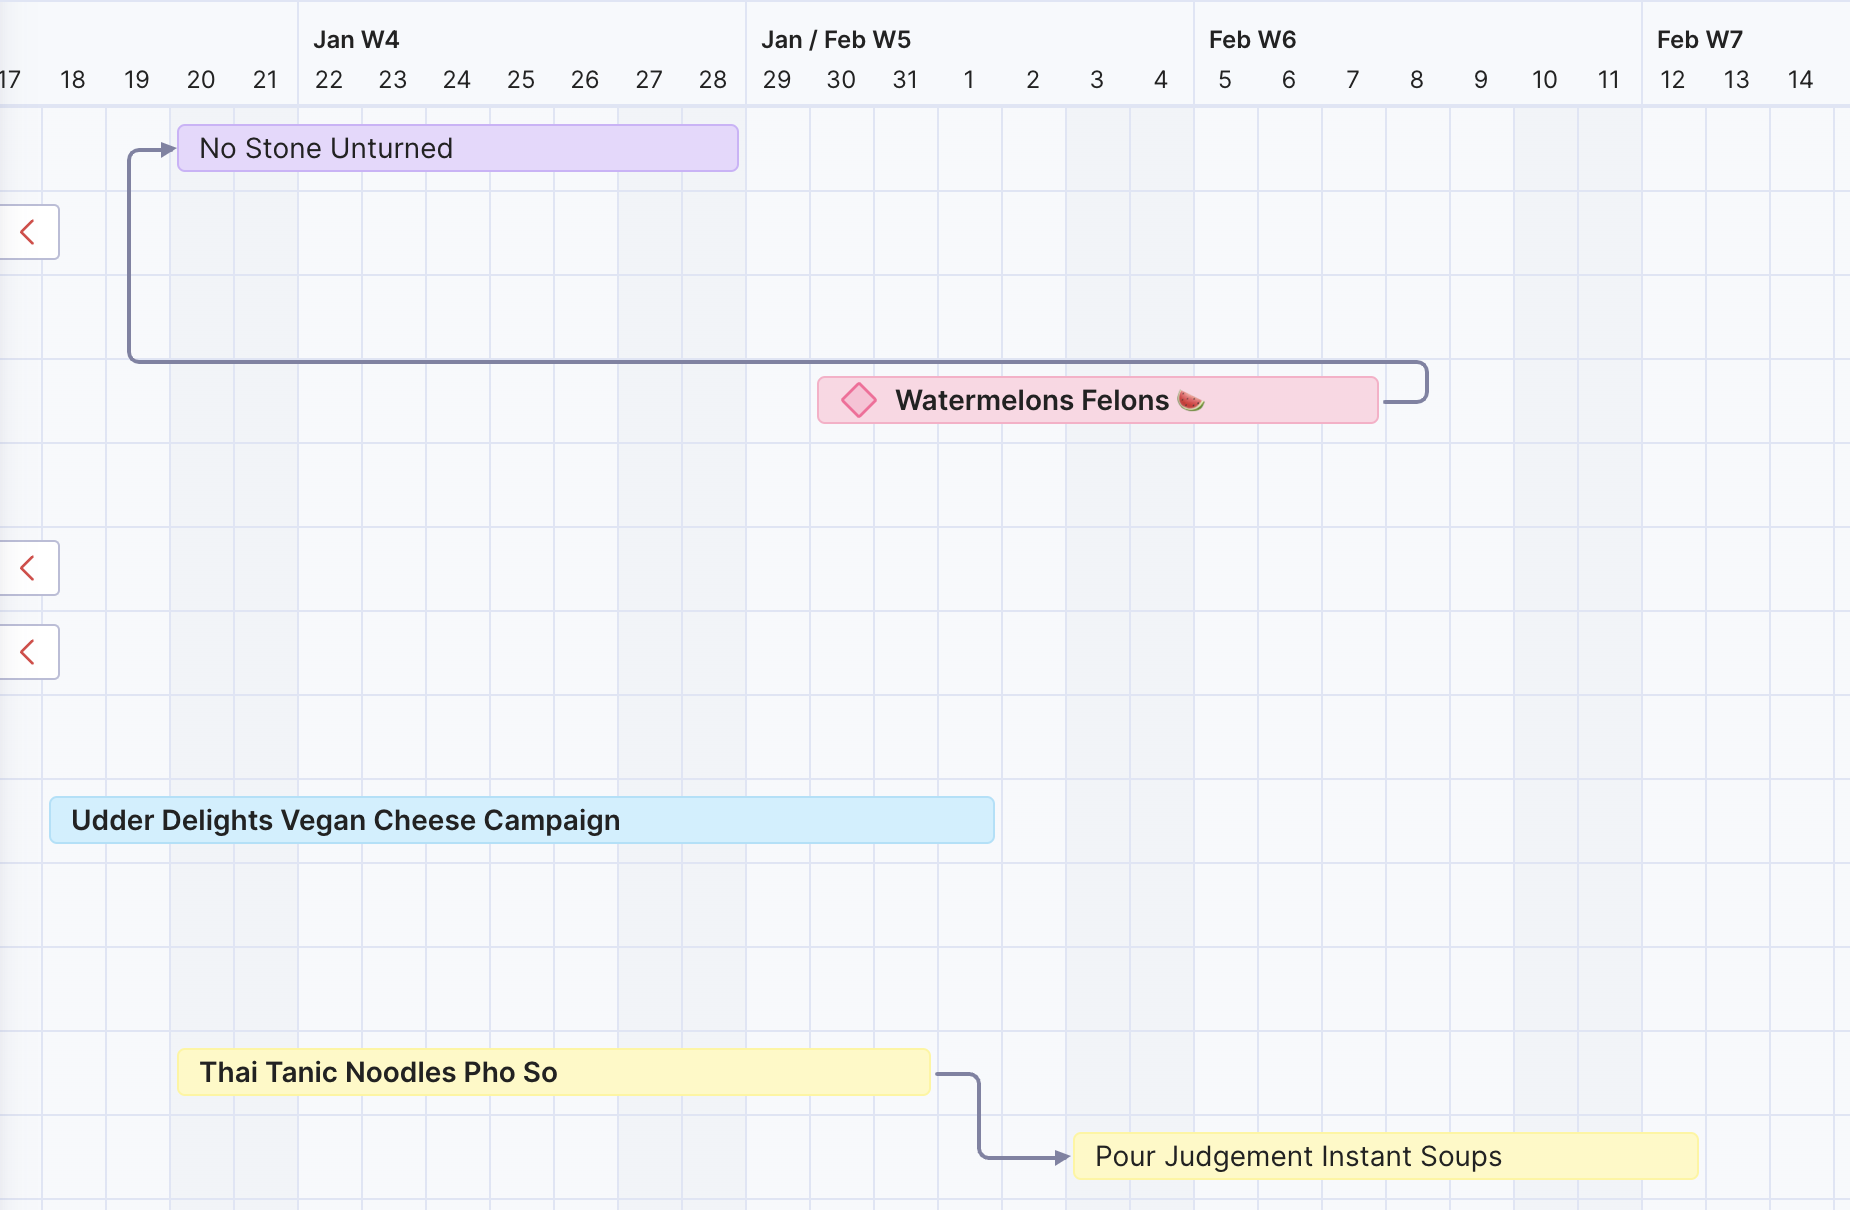The image size is (1850, 1210).
Task: Click the dependency arrowhead into No Stone Unturned
Action: [x=168, y=150]
